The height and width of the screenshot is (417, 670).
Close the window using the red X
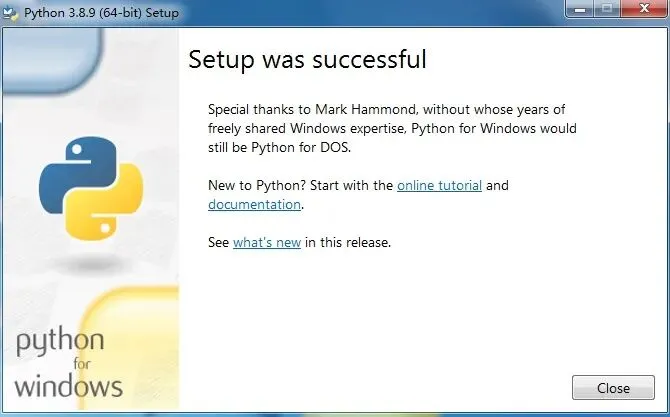click(x=641, y=10)
